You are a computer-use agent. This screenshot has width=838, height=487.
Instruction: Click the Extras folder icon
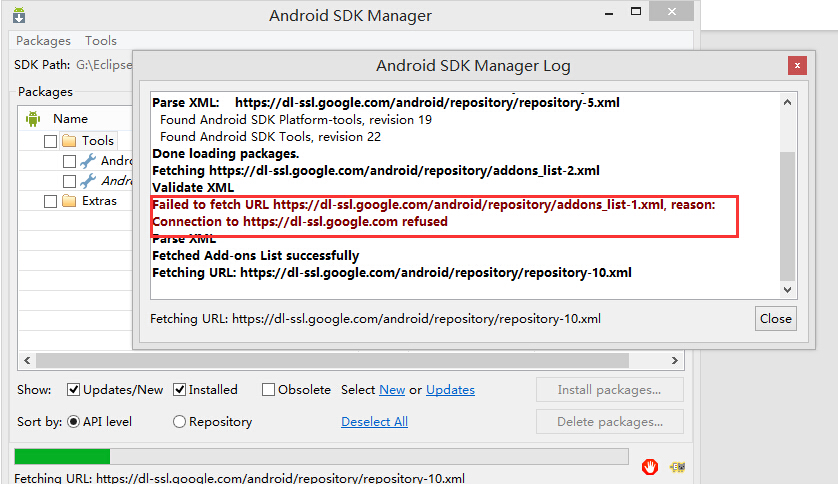(69, 201)
